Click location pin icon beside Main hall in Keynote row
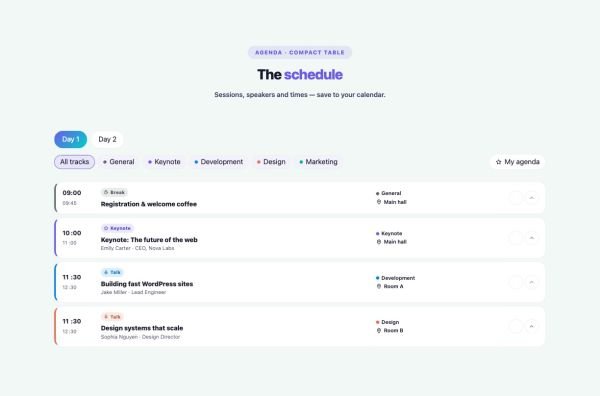 (x=379, y=242)
